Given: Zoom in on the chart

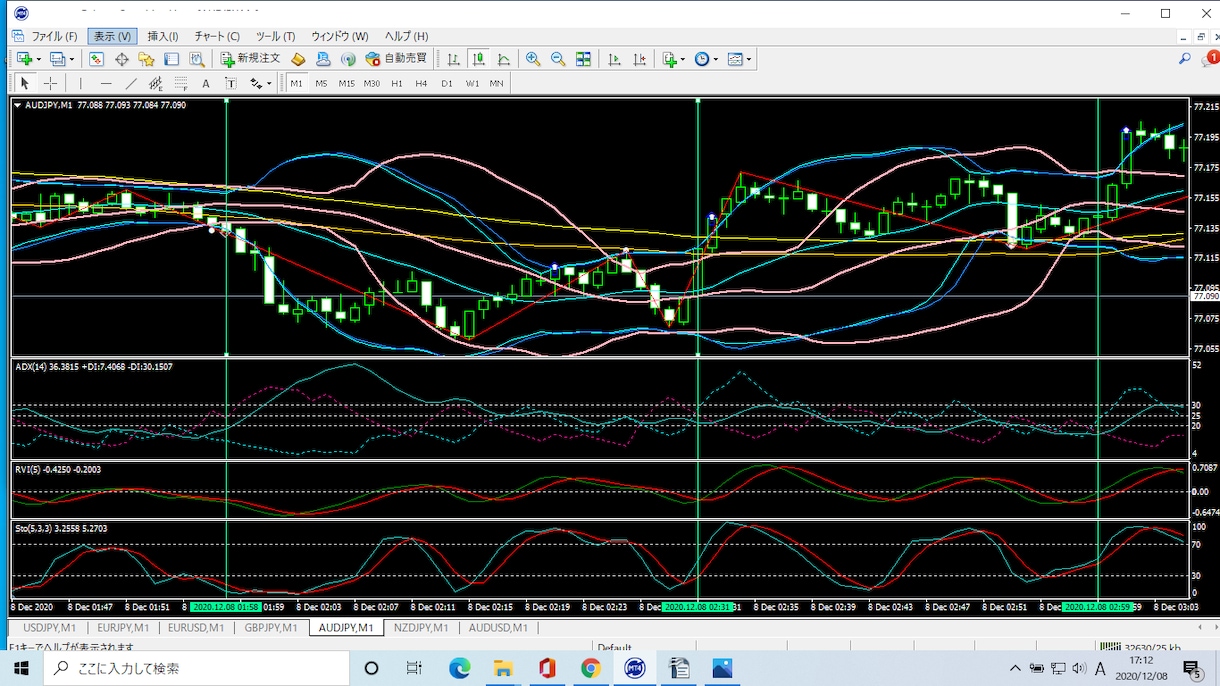Looking at the screenshot, I should [533, 60].
